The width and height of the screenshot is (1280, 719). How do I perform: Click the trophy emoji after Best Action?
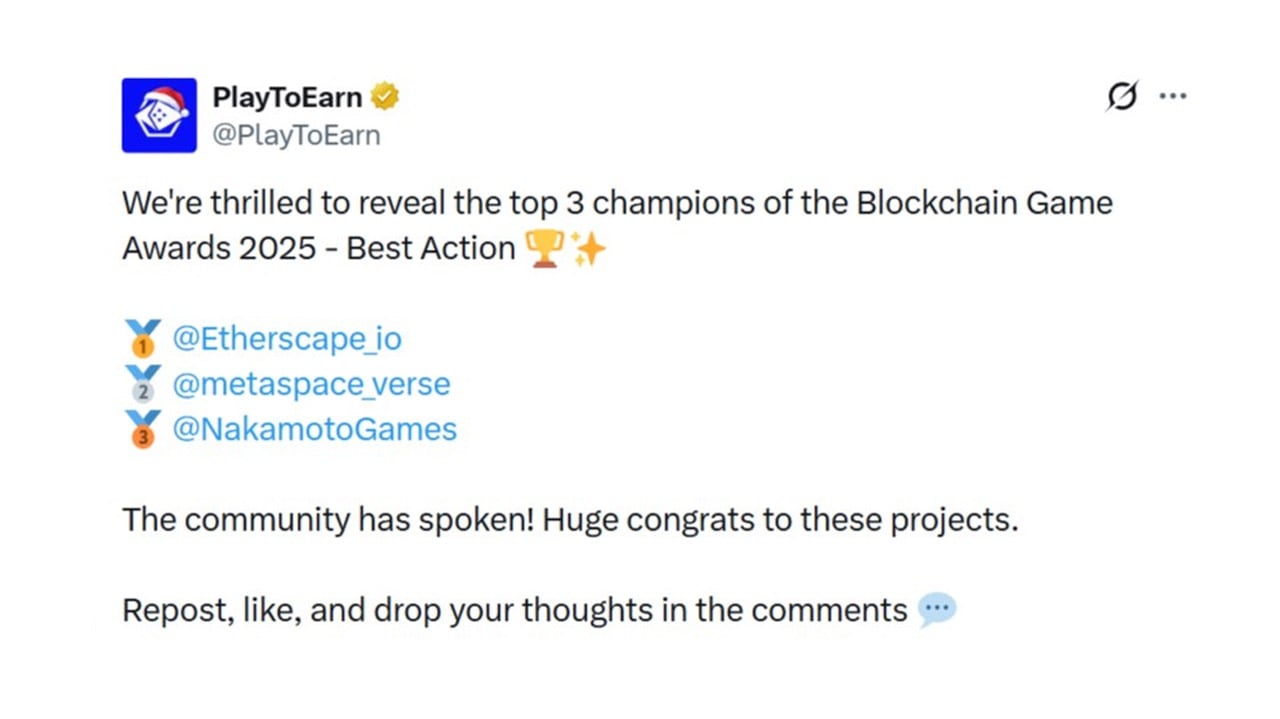point(544,249)
